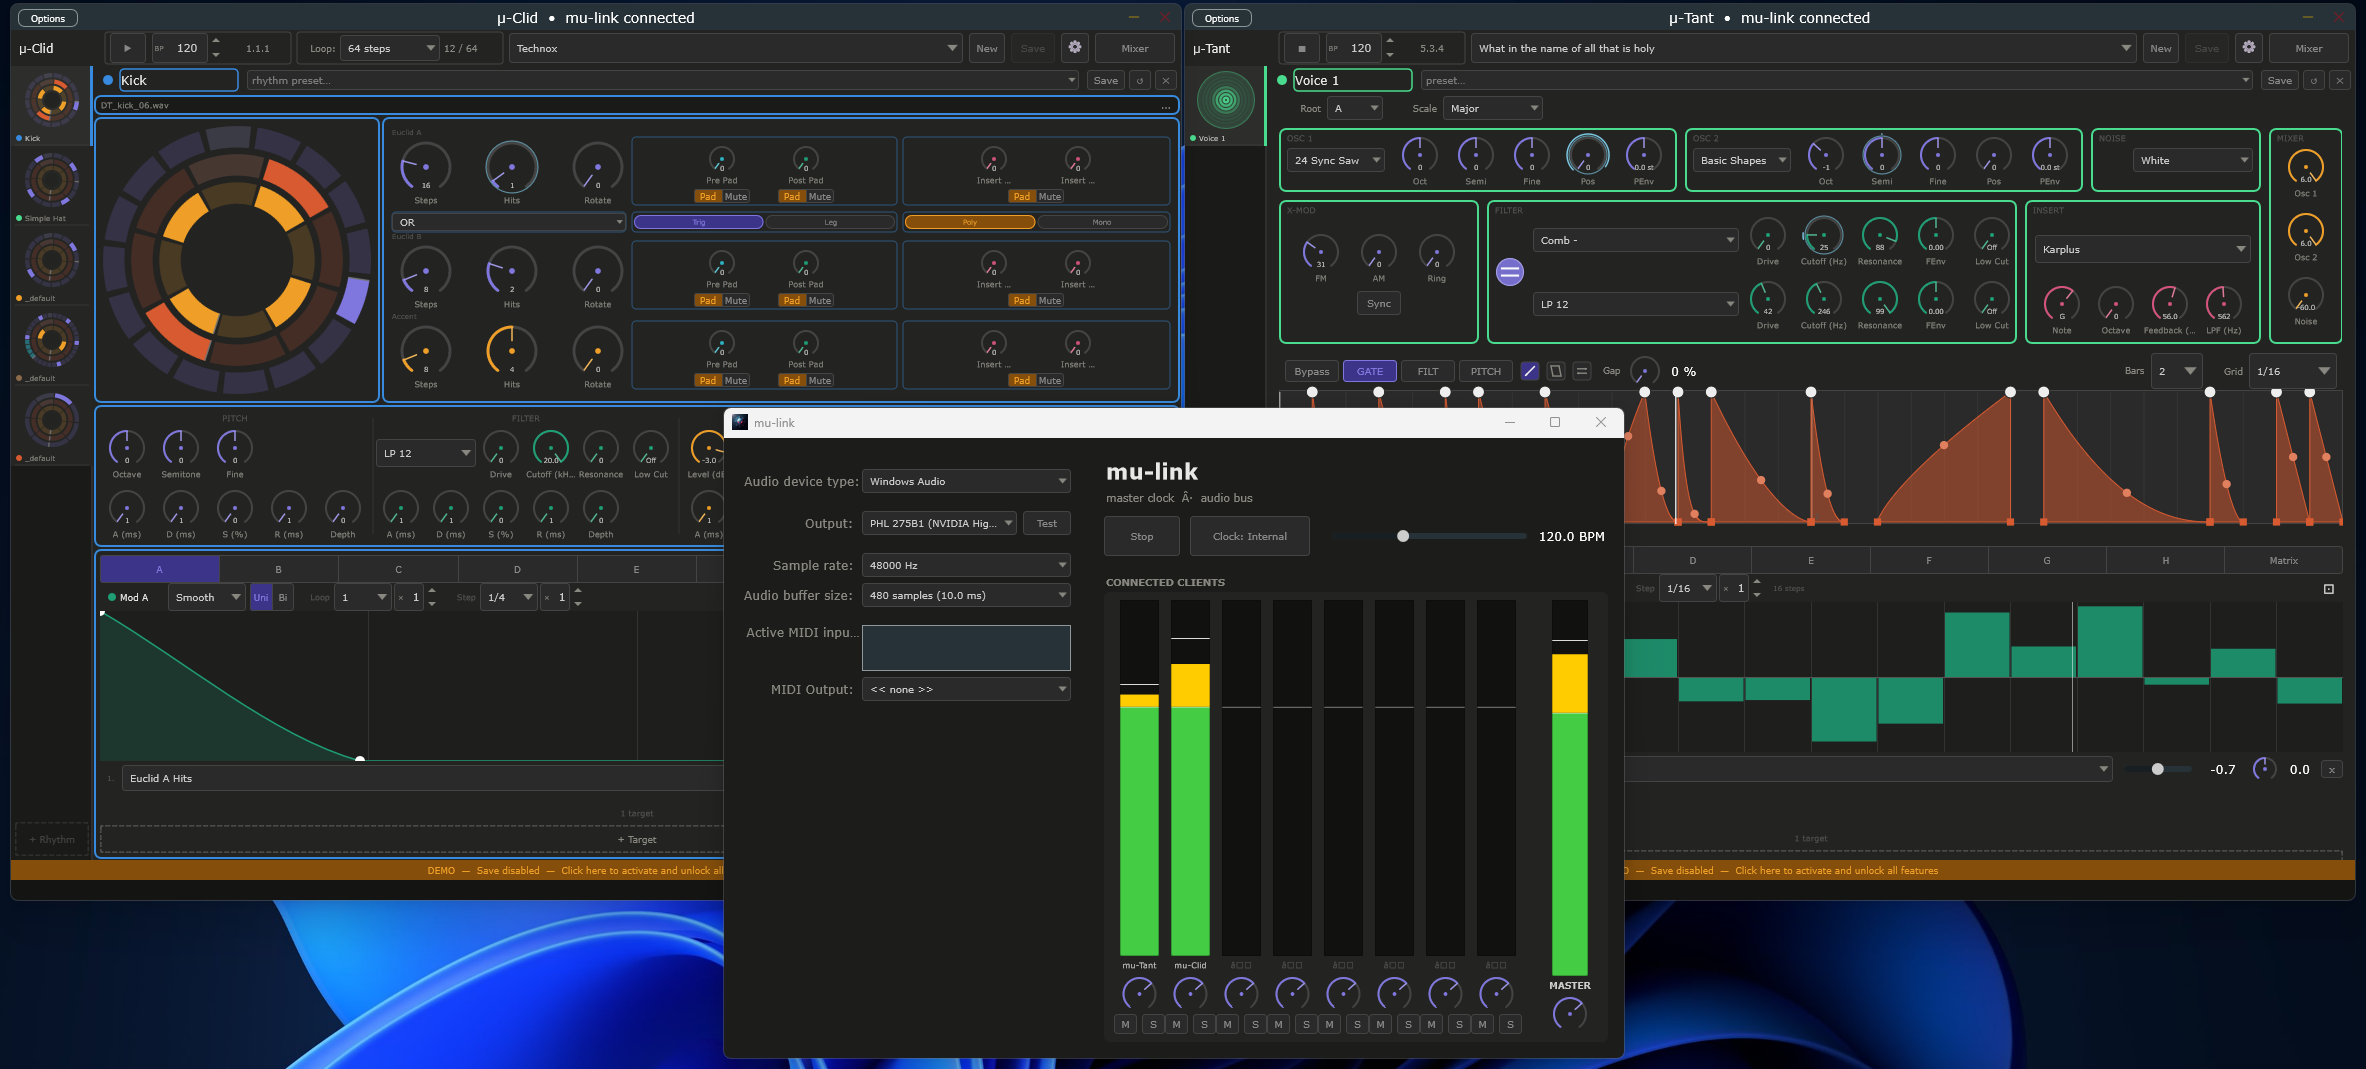
Task: Click the Mixer Osc 1 level knob
Action: point(2305,166)
